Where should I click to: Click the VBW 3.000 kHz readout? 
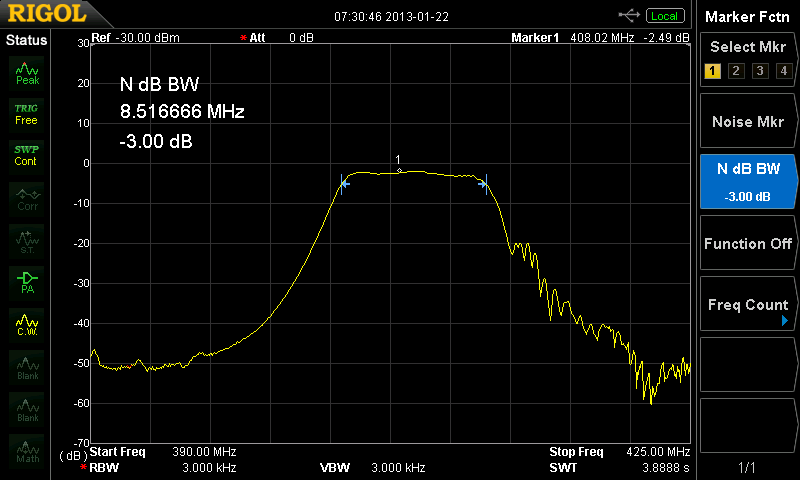[372, 467]
